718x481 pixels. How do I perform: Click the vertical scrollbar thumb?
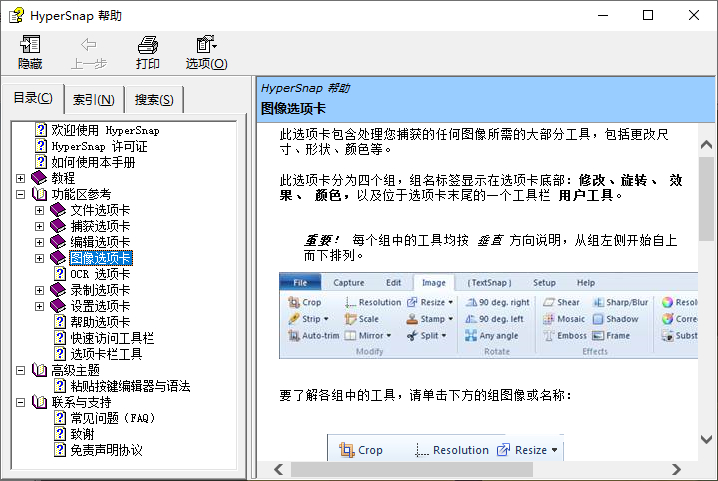pos(706,199)
